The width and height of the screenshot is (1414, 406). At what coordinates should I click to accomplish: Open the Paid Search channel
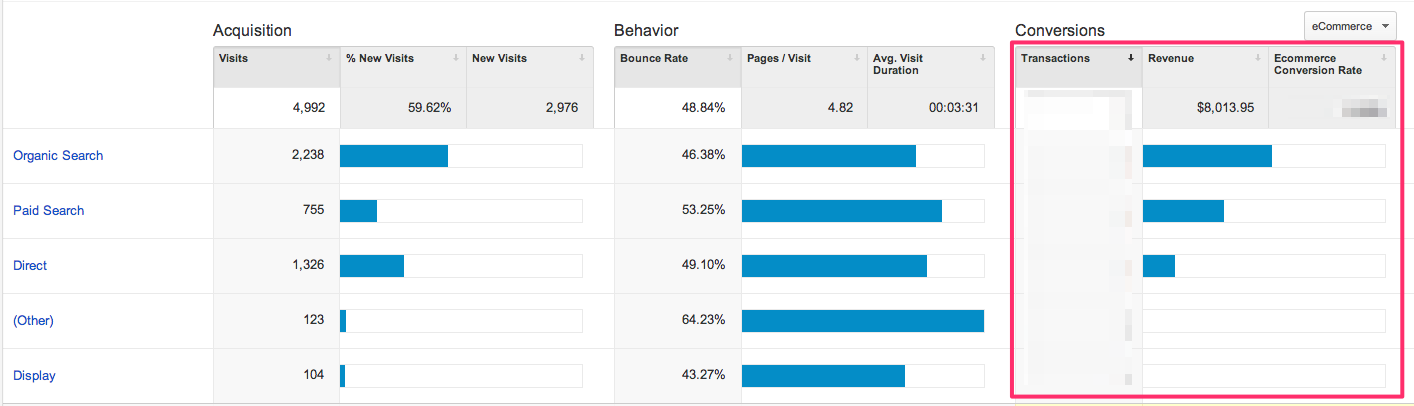[49, 211]
